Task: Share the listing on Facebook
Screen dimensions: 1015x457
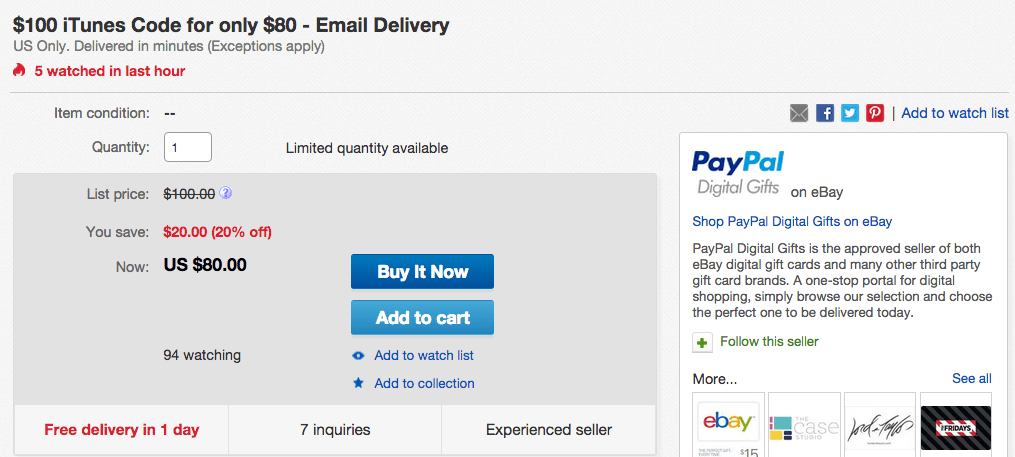Action: tap(825, 113)
